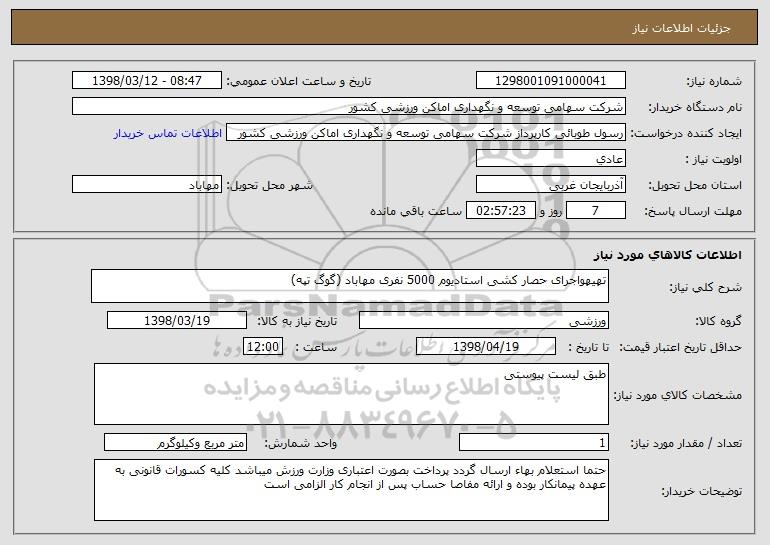The height and width of the screenshot is (545, 770).
Task: Click the goods specification box طبق لیست پیوستی
Action: 351,394
